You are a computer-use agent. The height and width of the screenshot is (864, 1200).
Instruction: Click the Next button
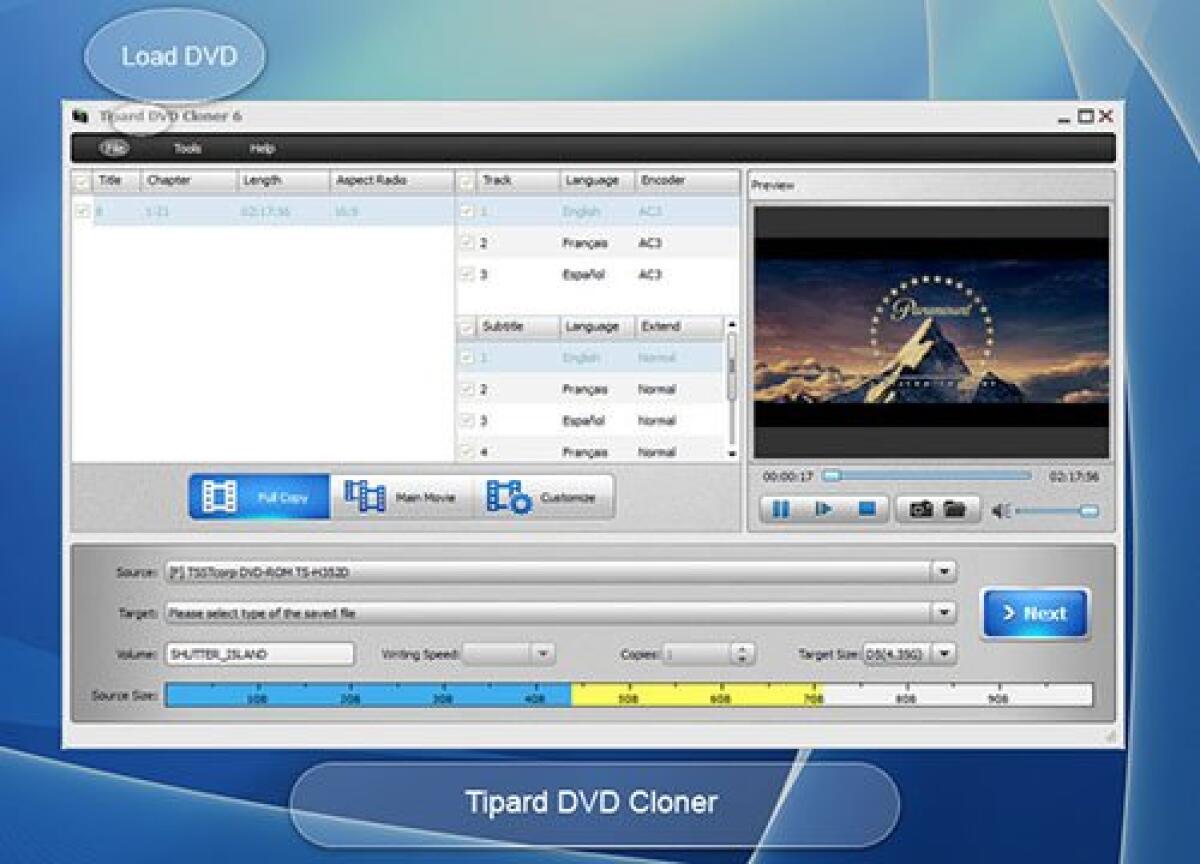click(x=1034, y=613)
